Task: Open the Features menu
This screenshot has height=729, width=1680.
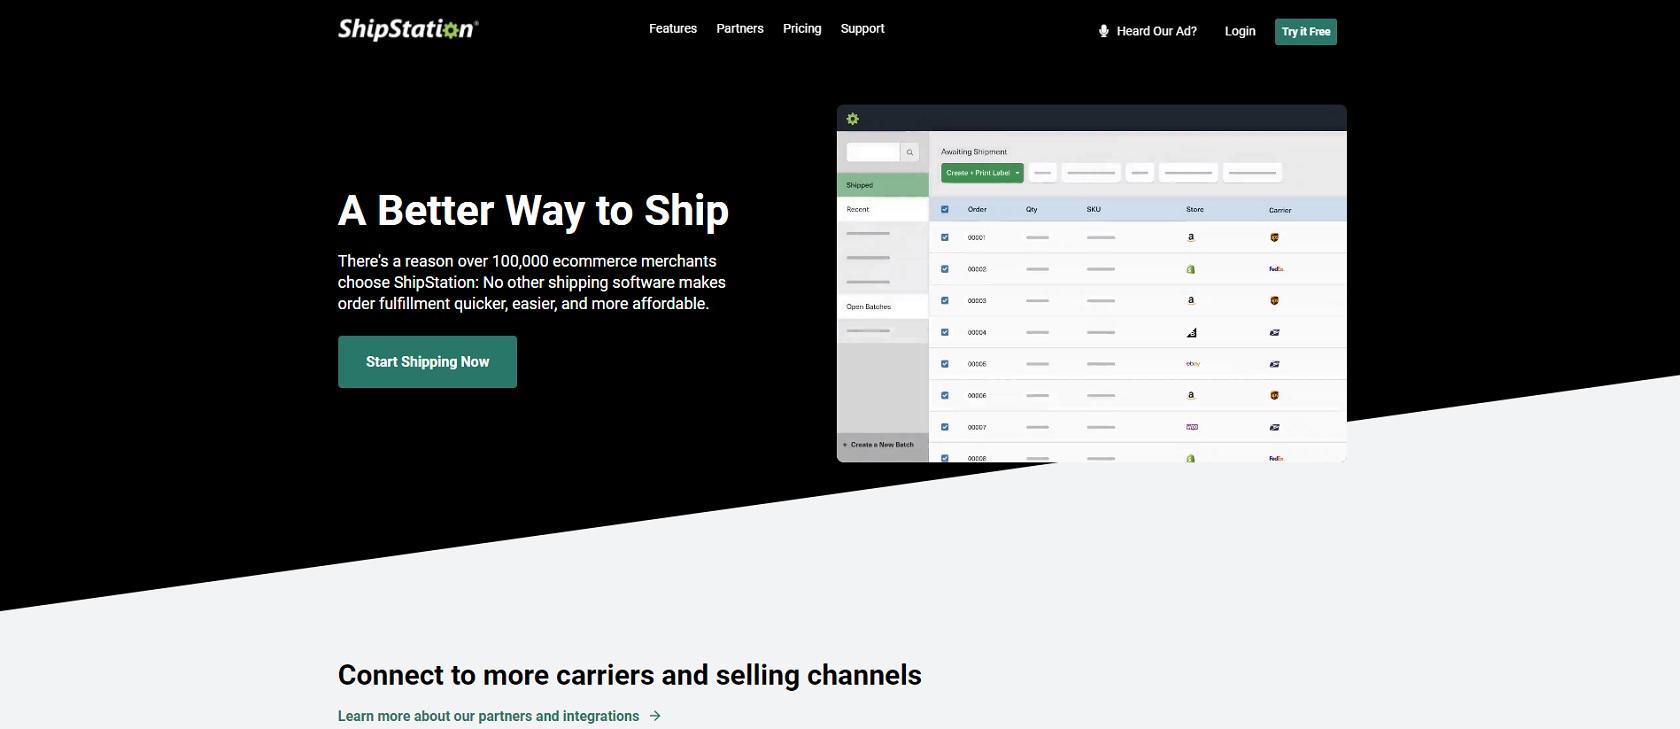Action: tap(673, 29)
